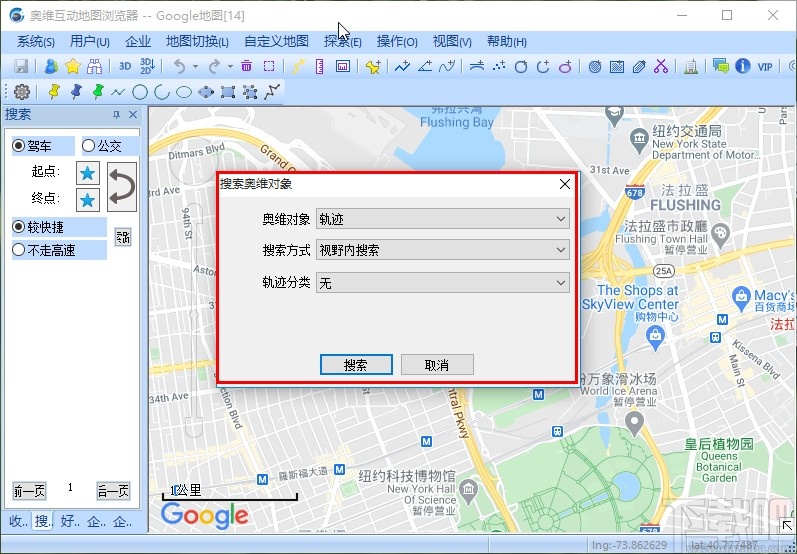Click the redo arrow

(214, 66)
